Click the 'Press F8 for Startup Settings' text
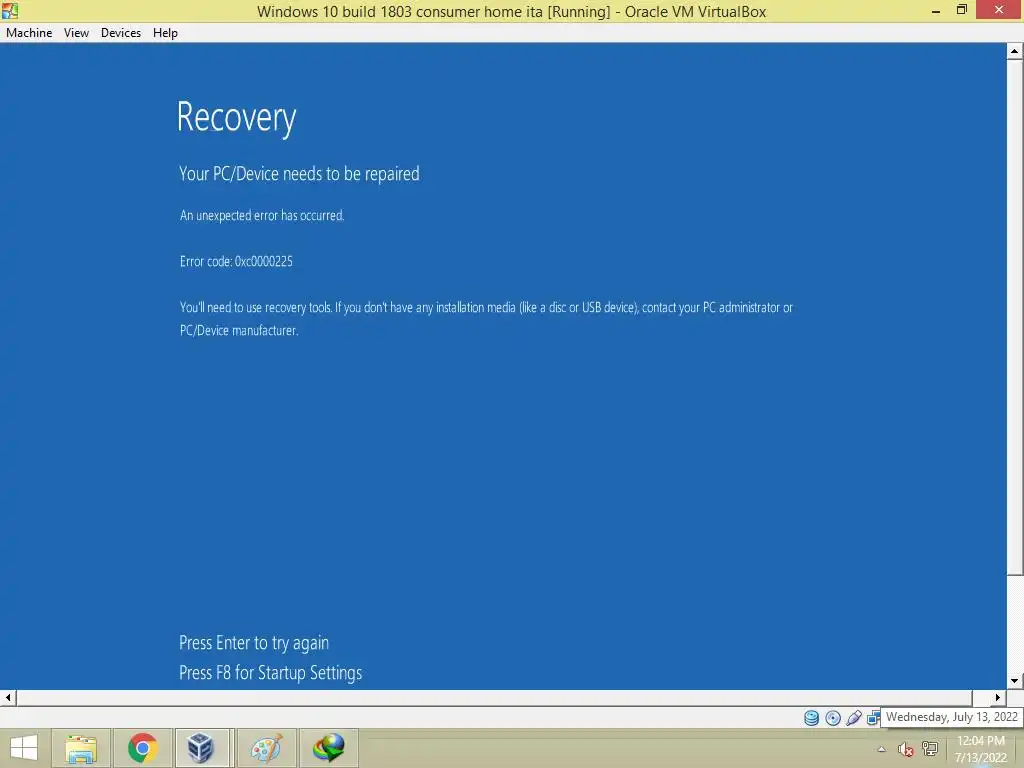 (270, 673)
